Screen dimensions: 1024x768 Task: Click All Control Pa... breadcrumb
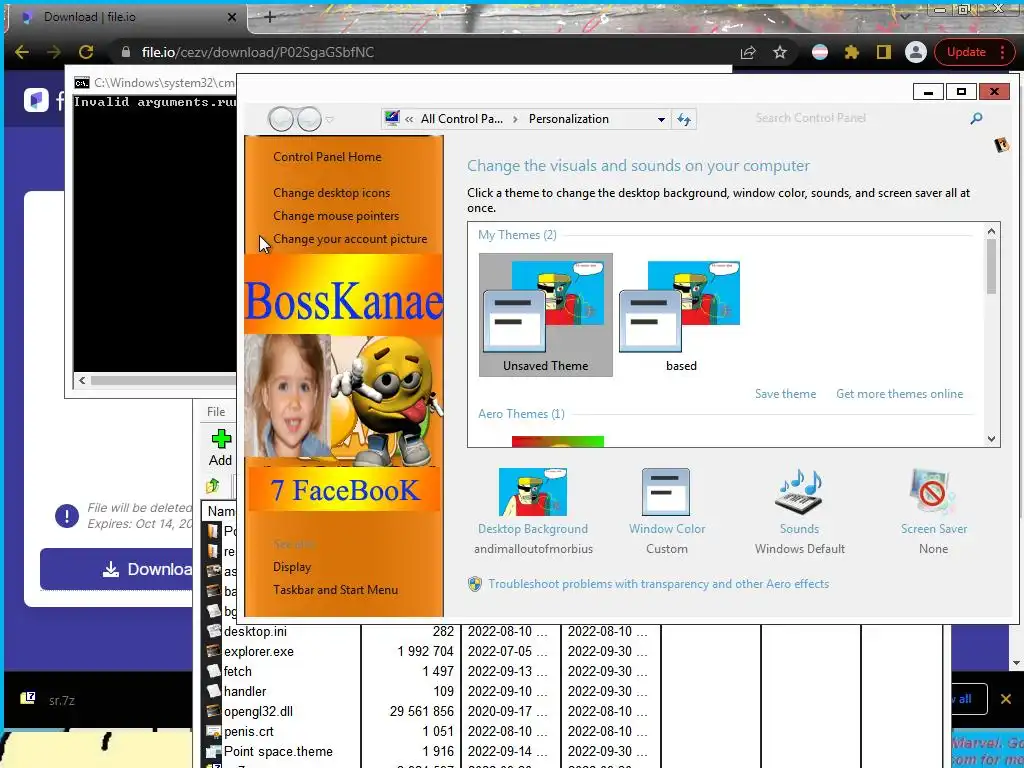coord(462,119)
